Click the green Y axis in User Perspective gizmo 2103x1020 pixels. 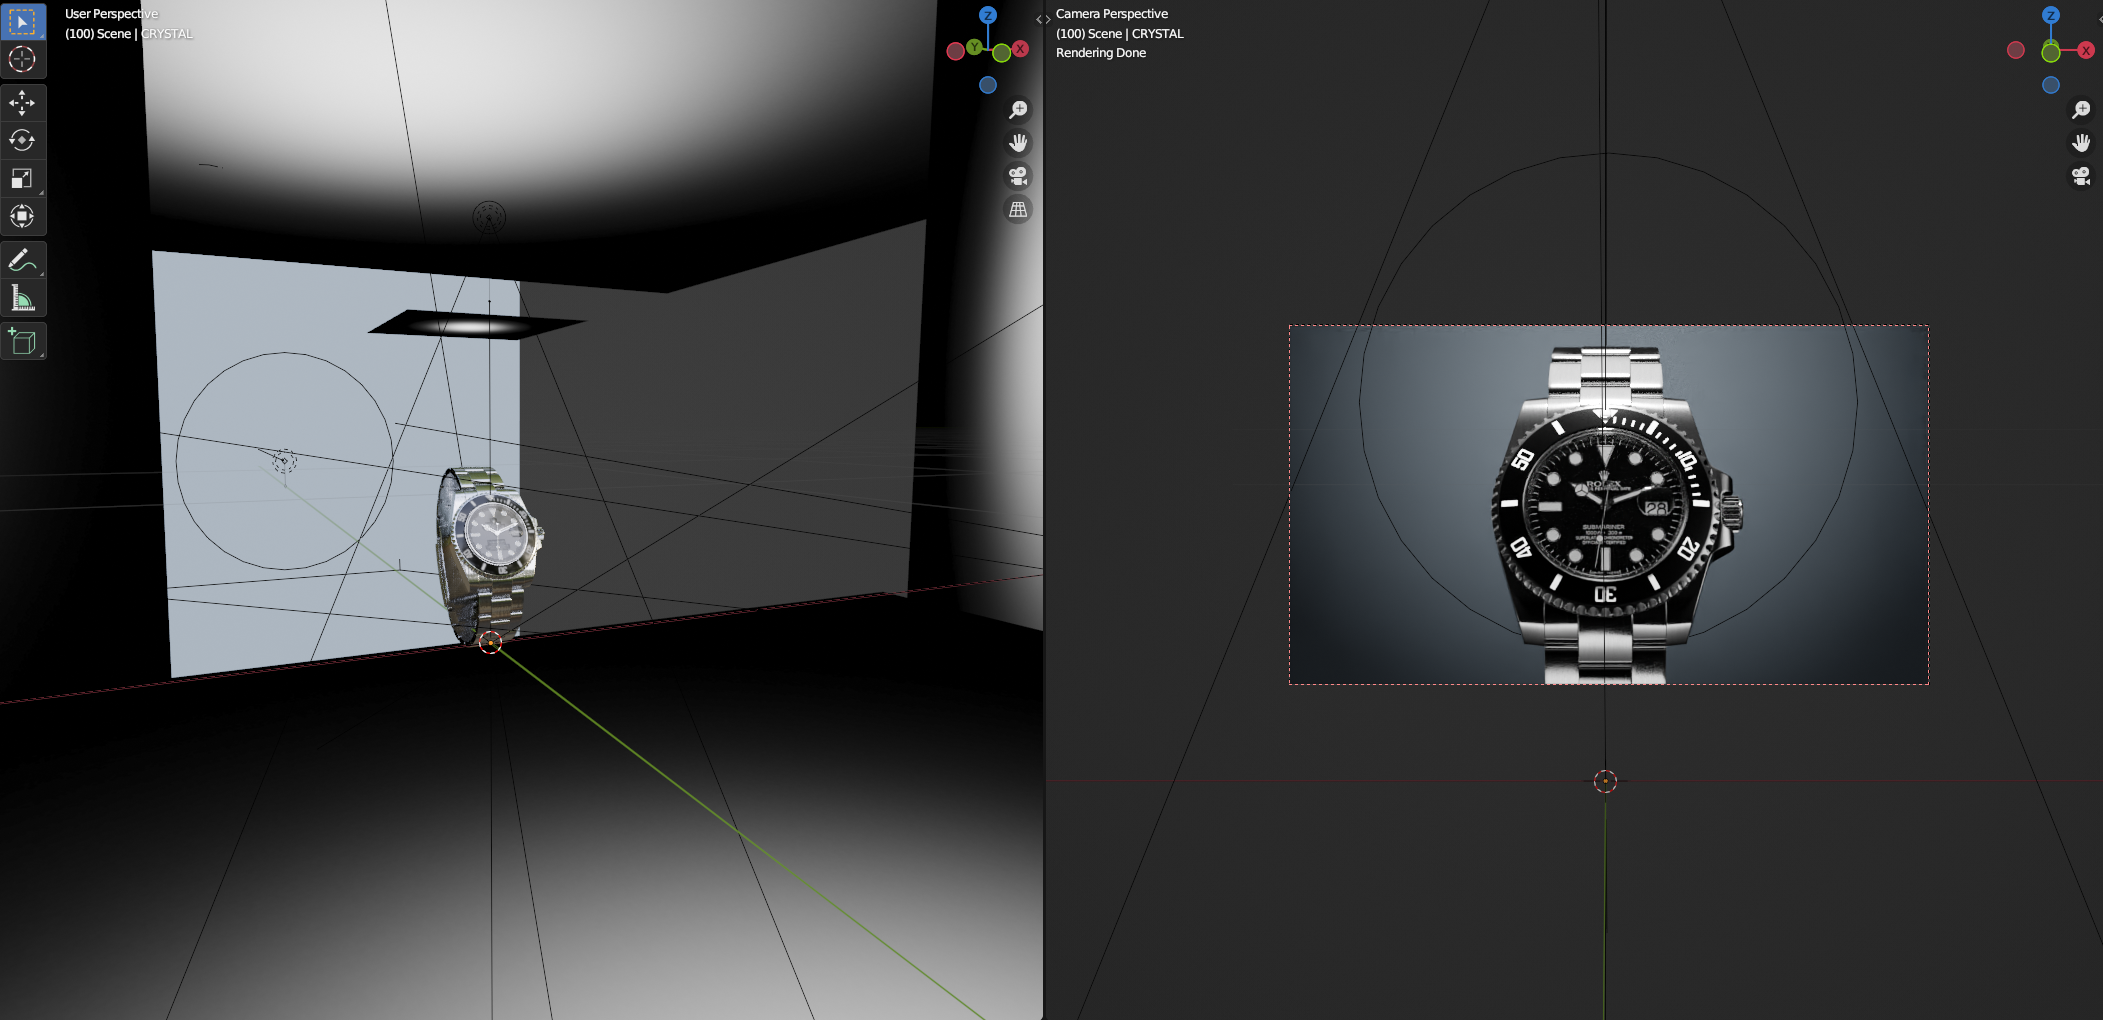pos(974,47)
